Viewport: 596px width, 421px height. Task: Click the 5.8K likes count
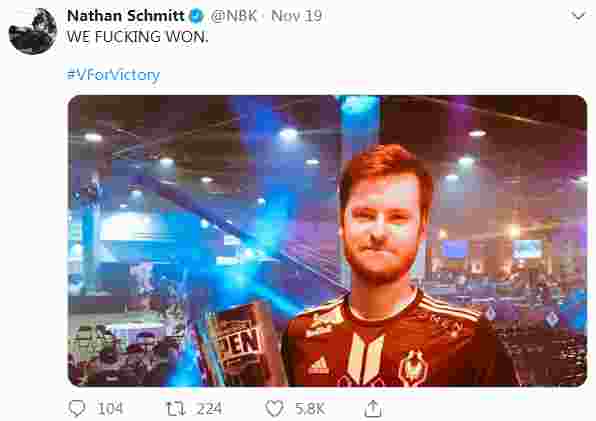(x=310, y=409)
